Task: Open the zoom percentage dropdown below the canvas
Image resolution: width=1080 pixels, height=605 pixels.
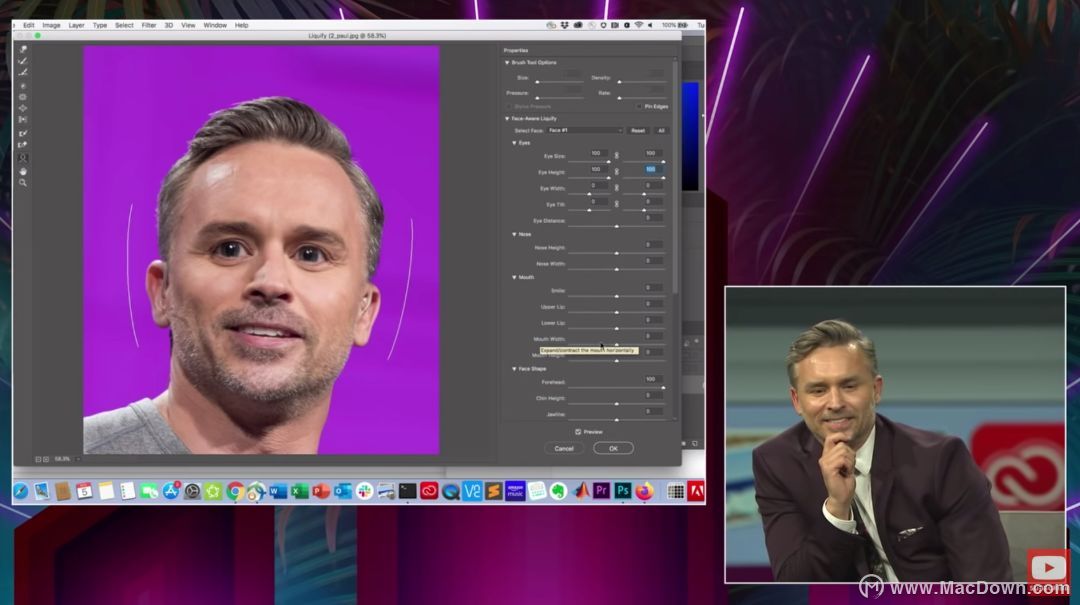Action: (x=78, y=459)
